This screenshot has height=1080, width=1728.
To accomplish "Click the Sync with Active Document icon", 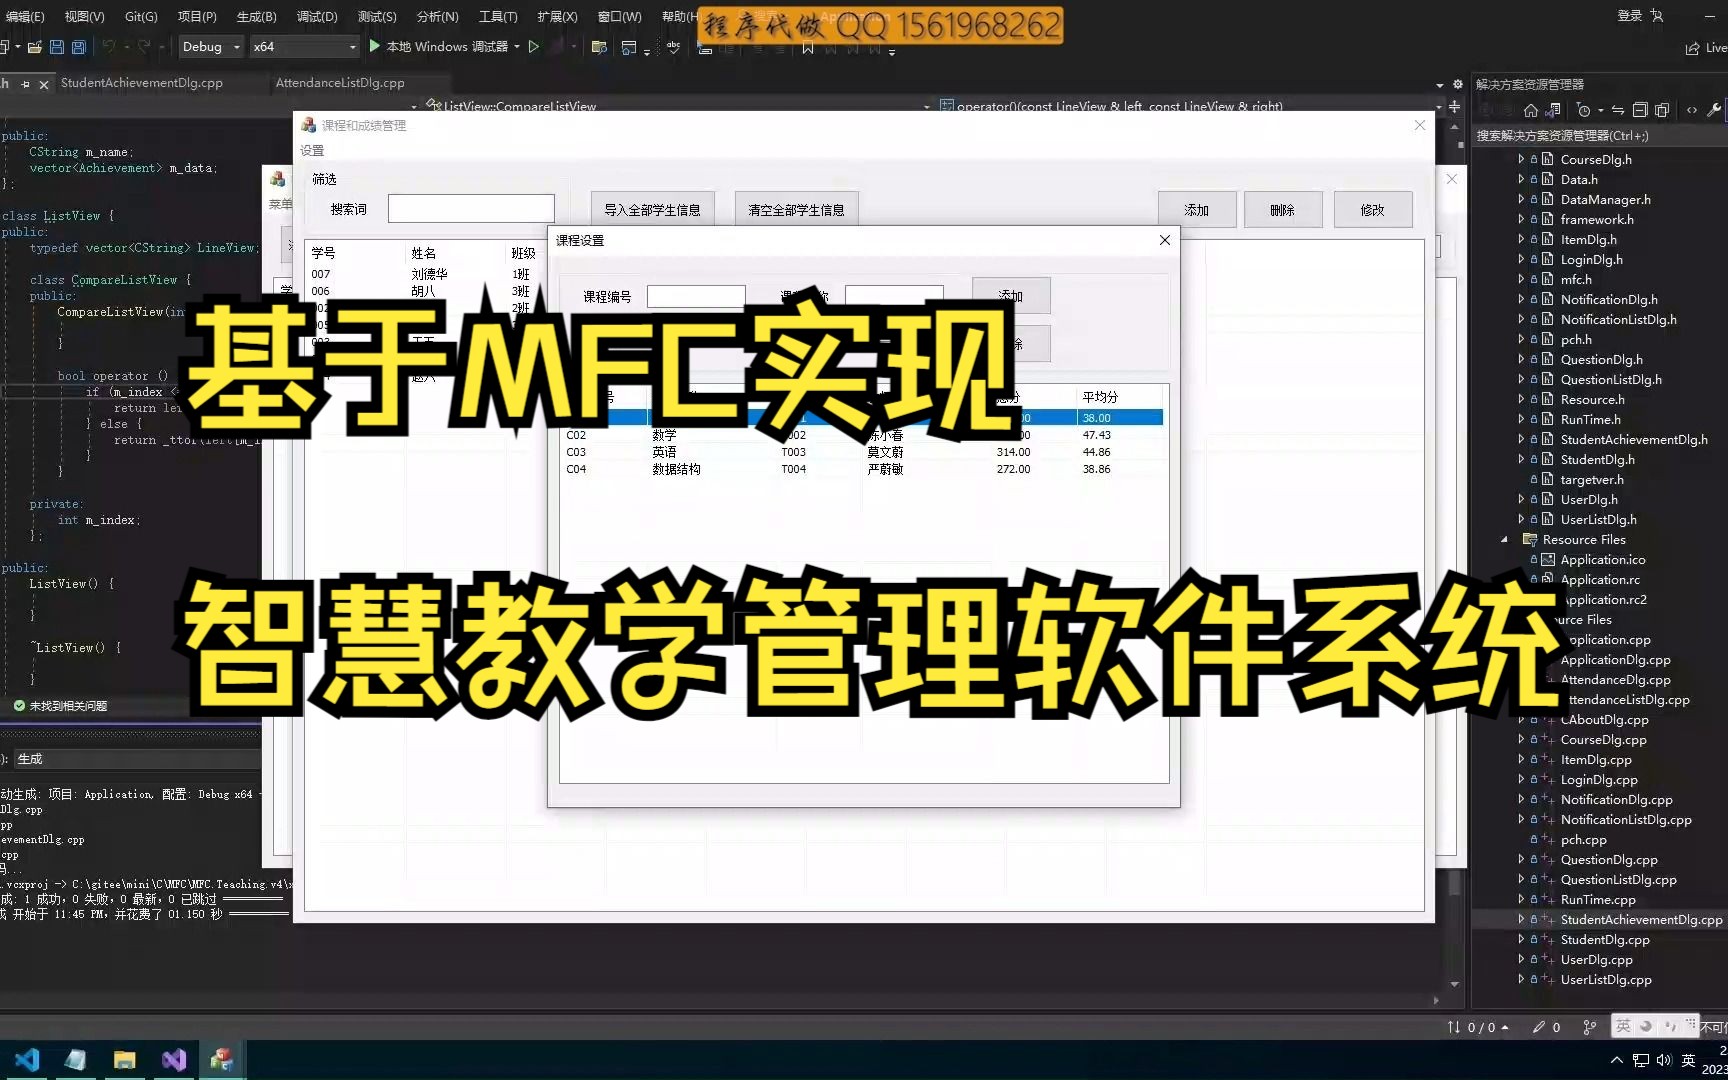I will coord(1617,110).
